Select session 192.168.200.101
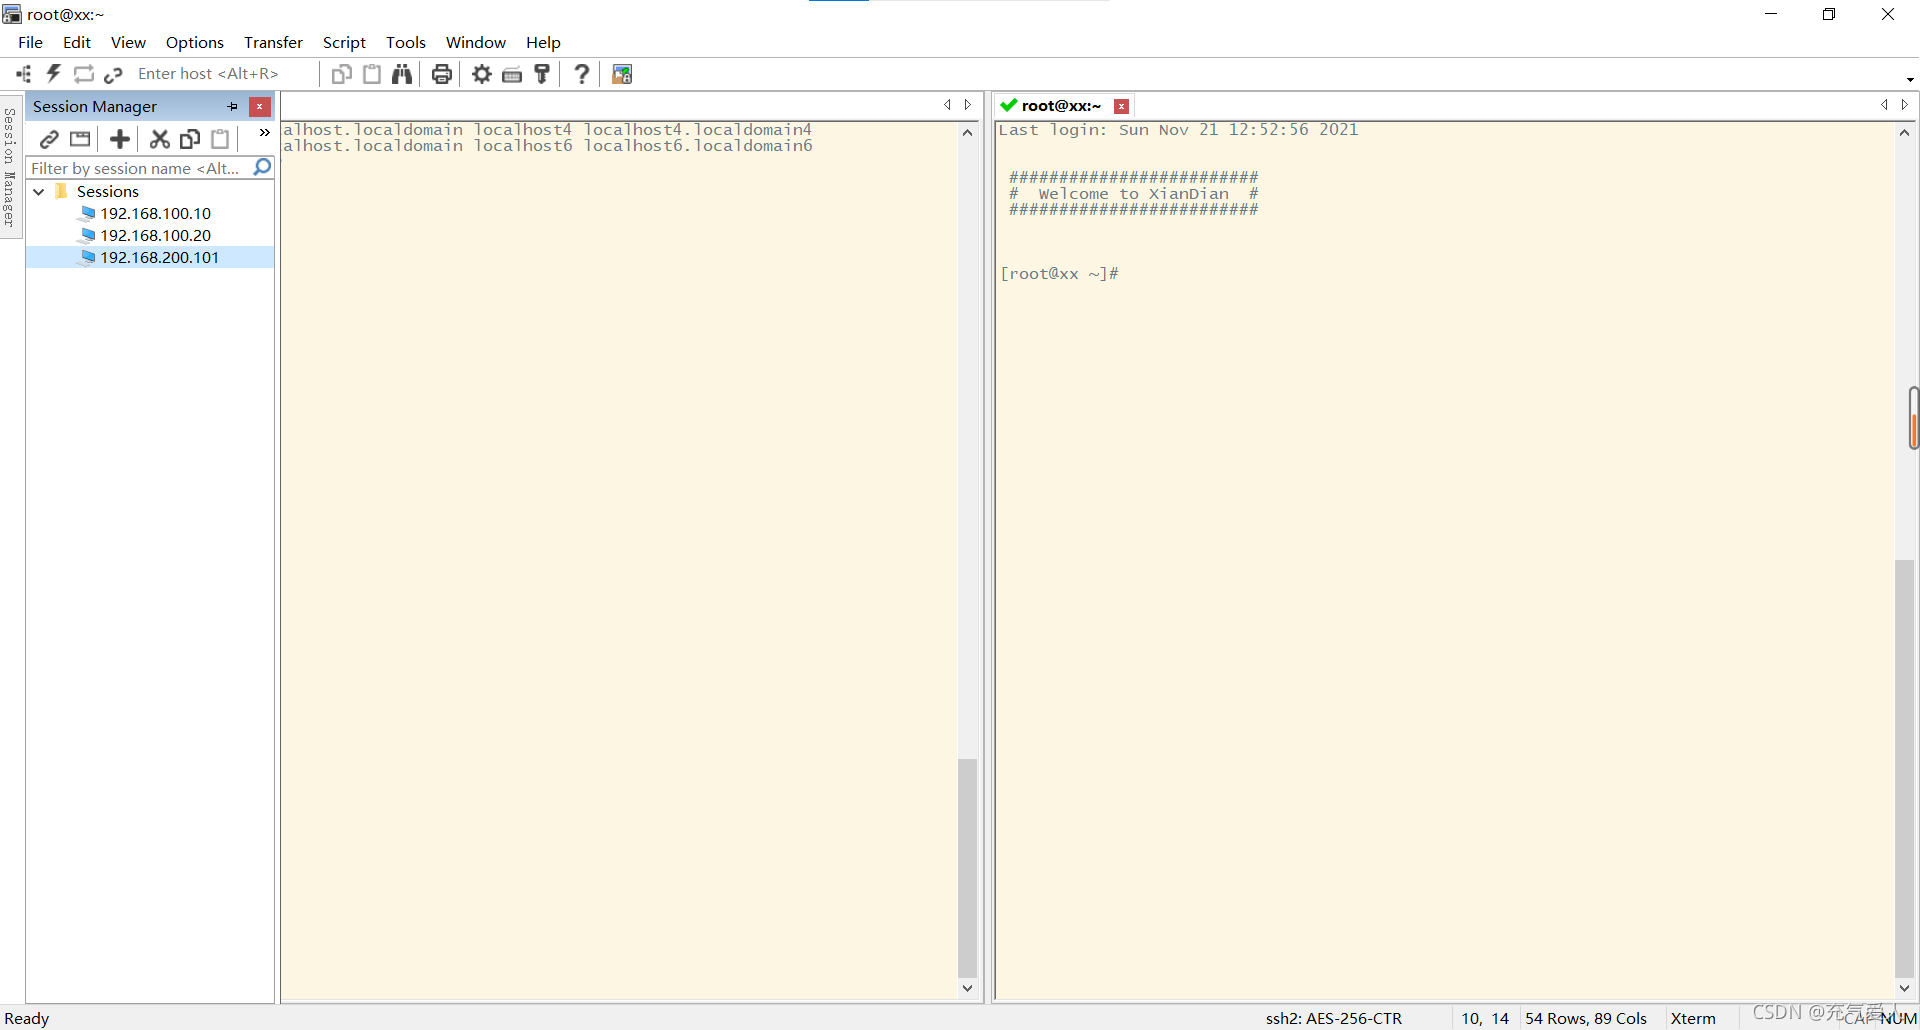The image size is (1920, 1030). (160, 257)
